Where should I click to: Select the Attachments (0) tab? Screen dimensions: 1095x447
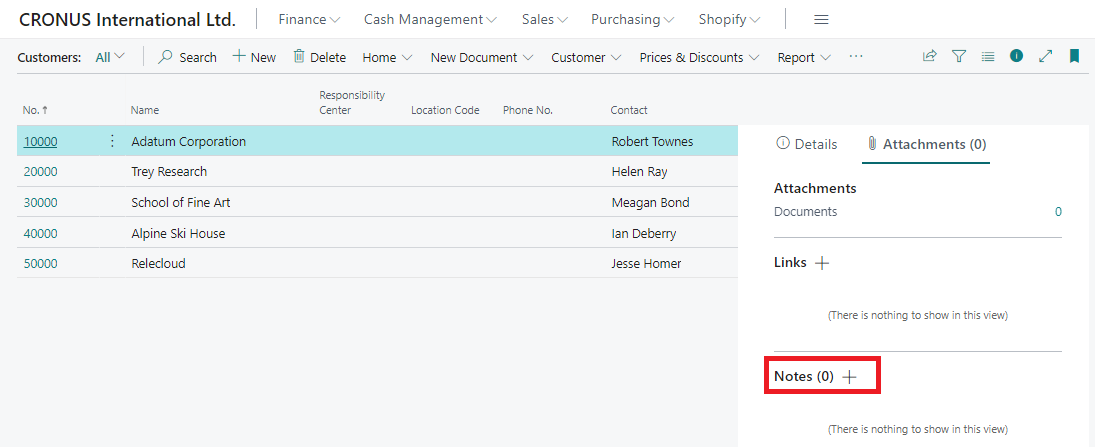926,144
